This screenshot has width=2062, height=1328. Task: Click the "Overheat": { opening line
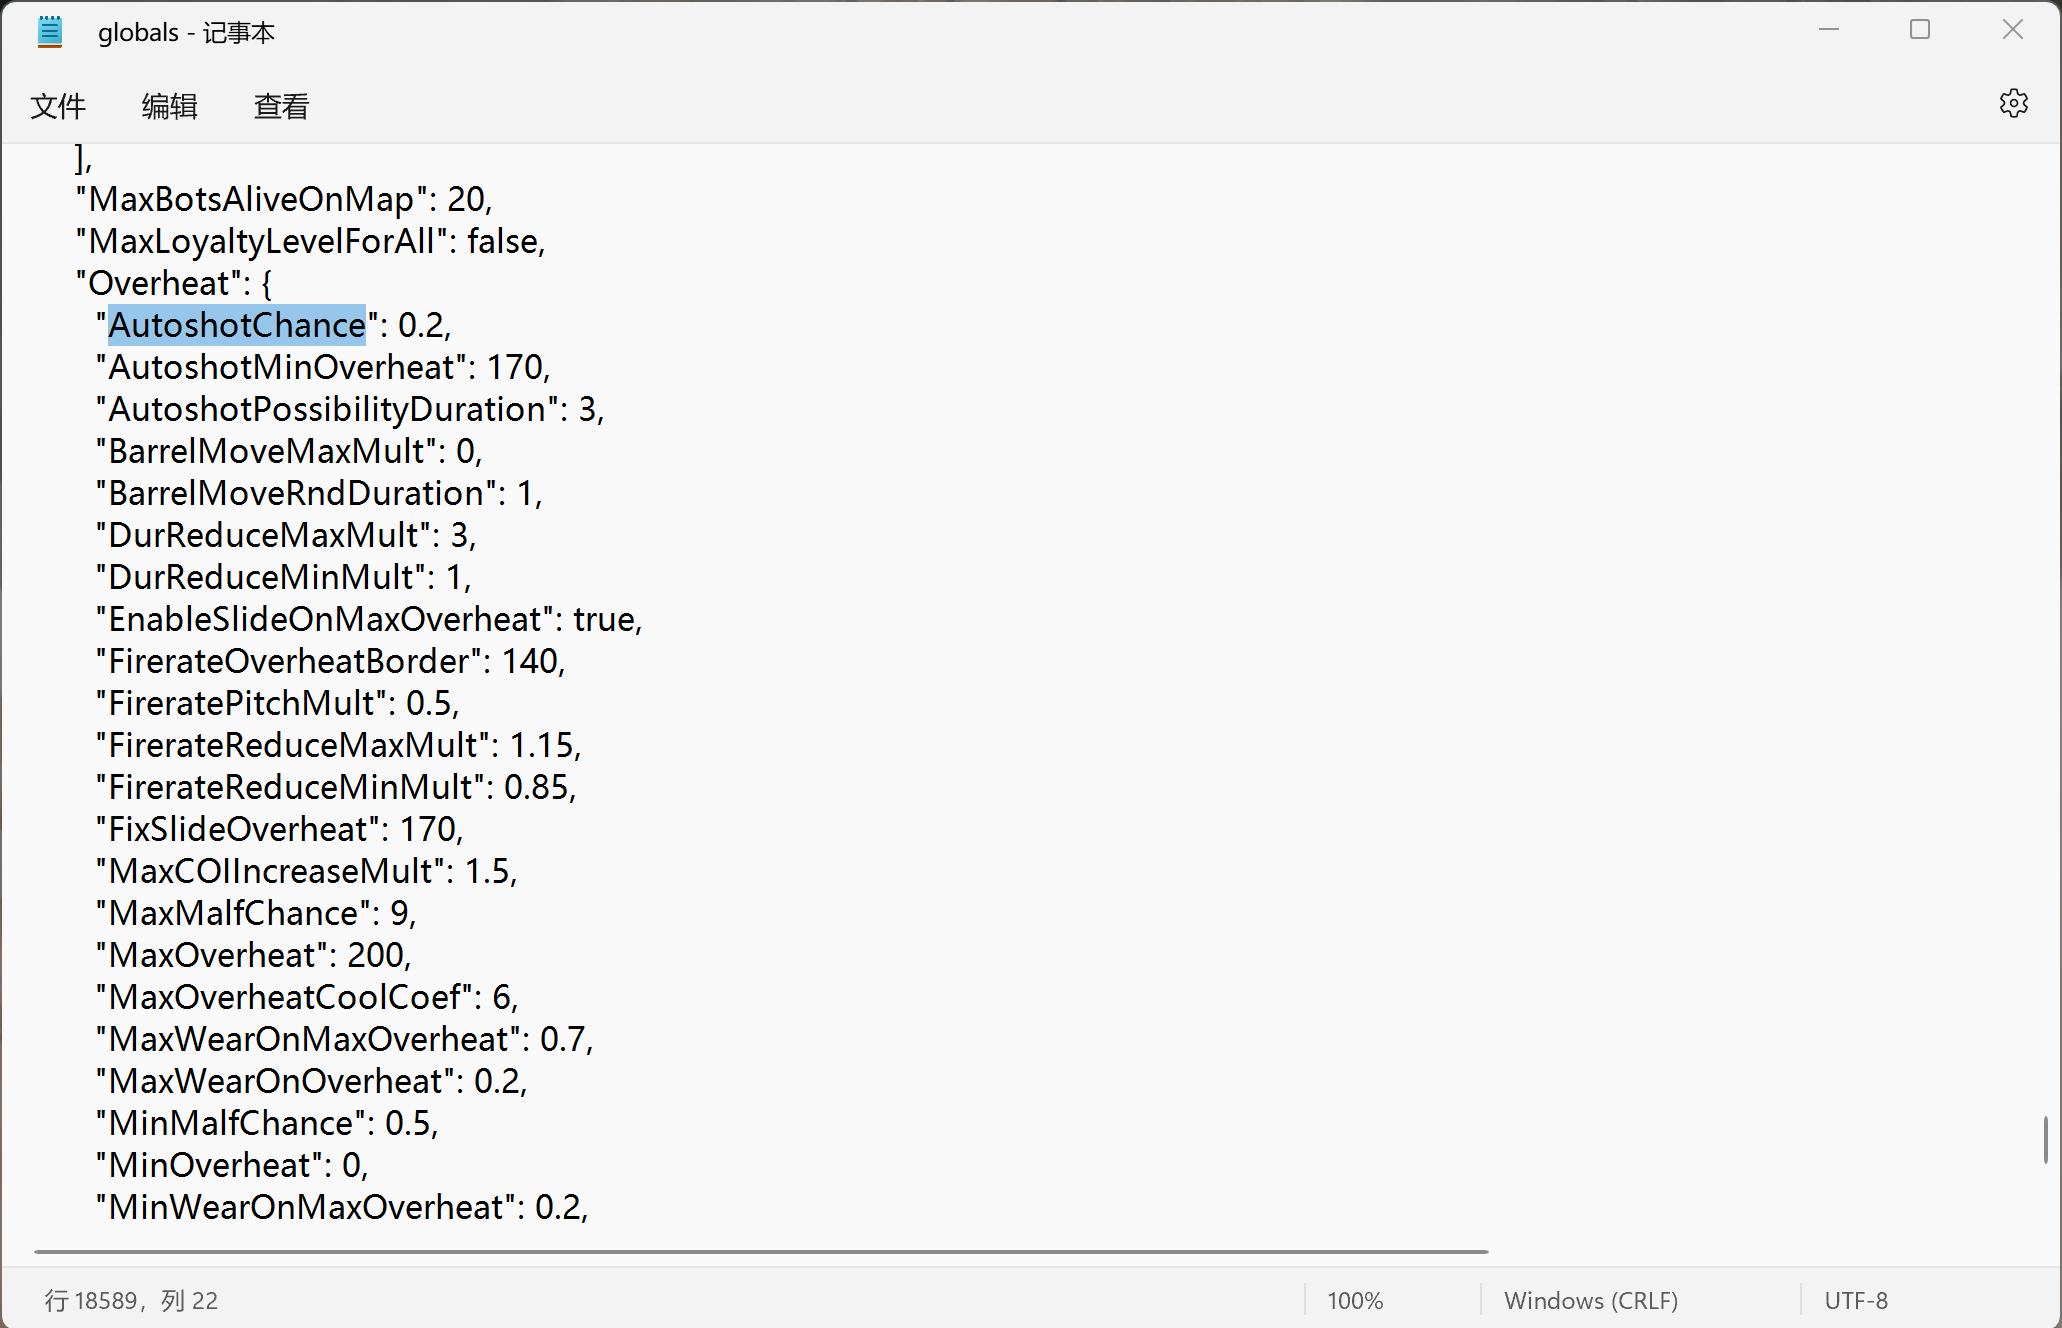pos(174,283)
